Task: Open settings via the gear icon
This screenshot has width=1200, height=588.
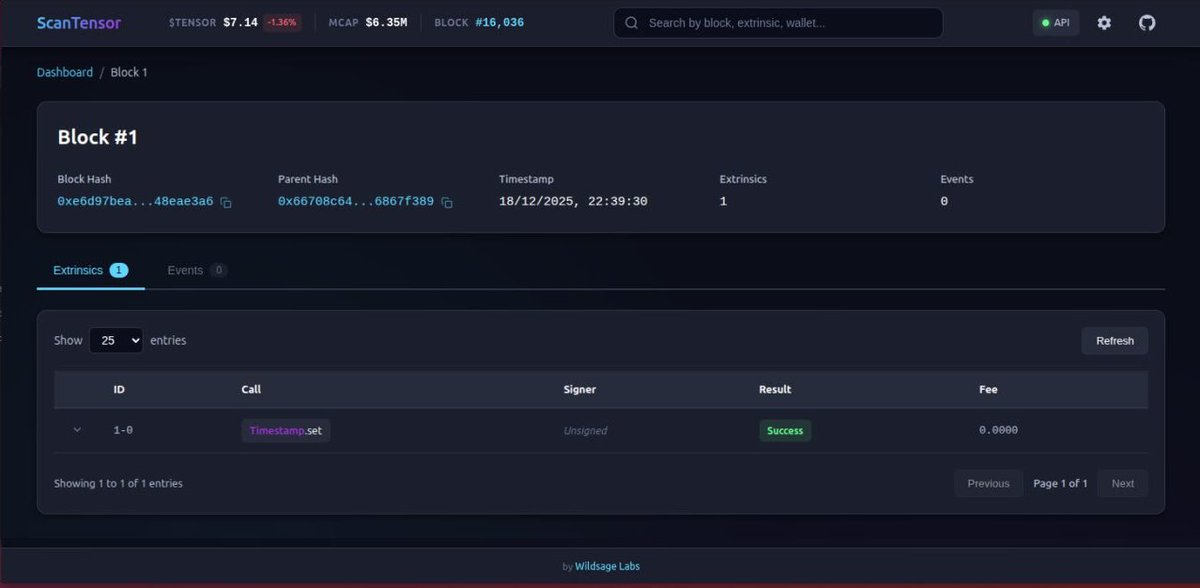Action: coord(1103,22)
